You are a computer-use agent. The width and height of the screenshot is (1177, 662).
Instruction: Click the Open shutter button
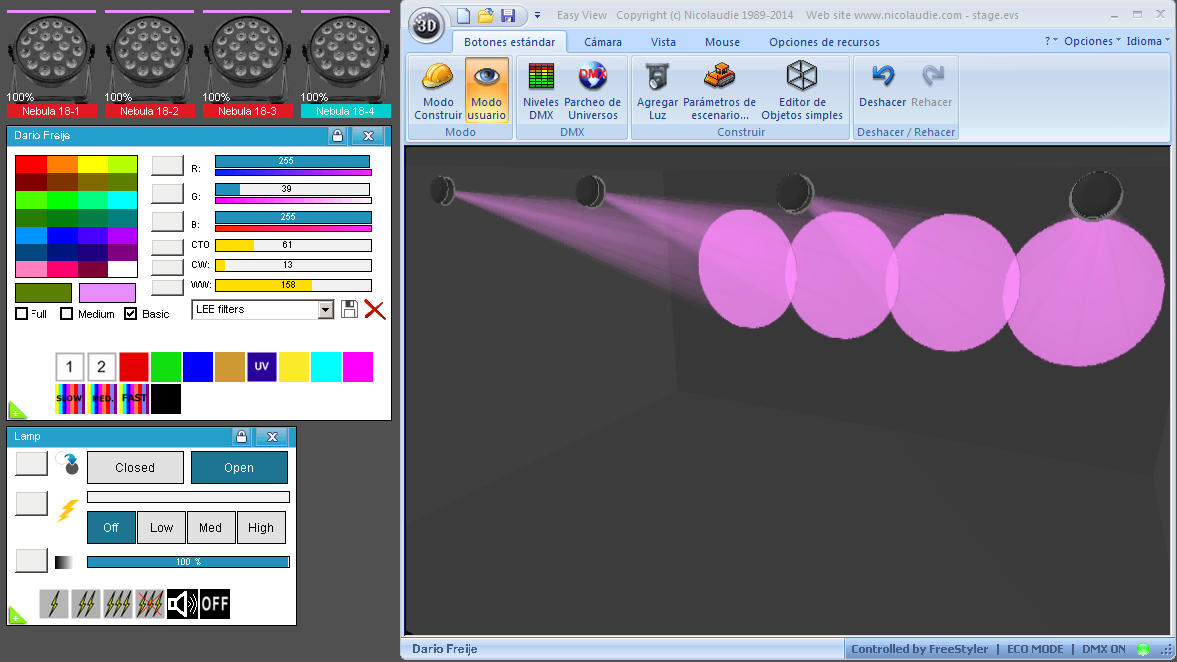239,467
